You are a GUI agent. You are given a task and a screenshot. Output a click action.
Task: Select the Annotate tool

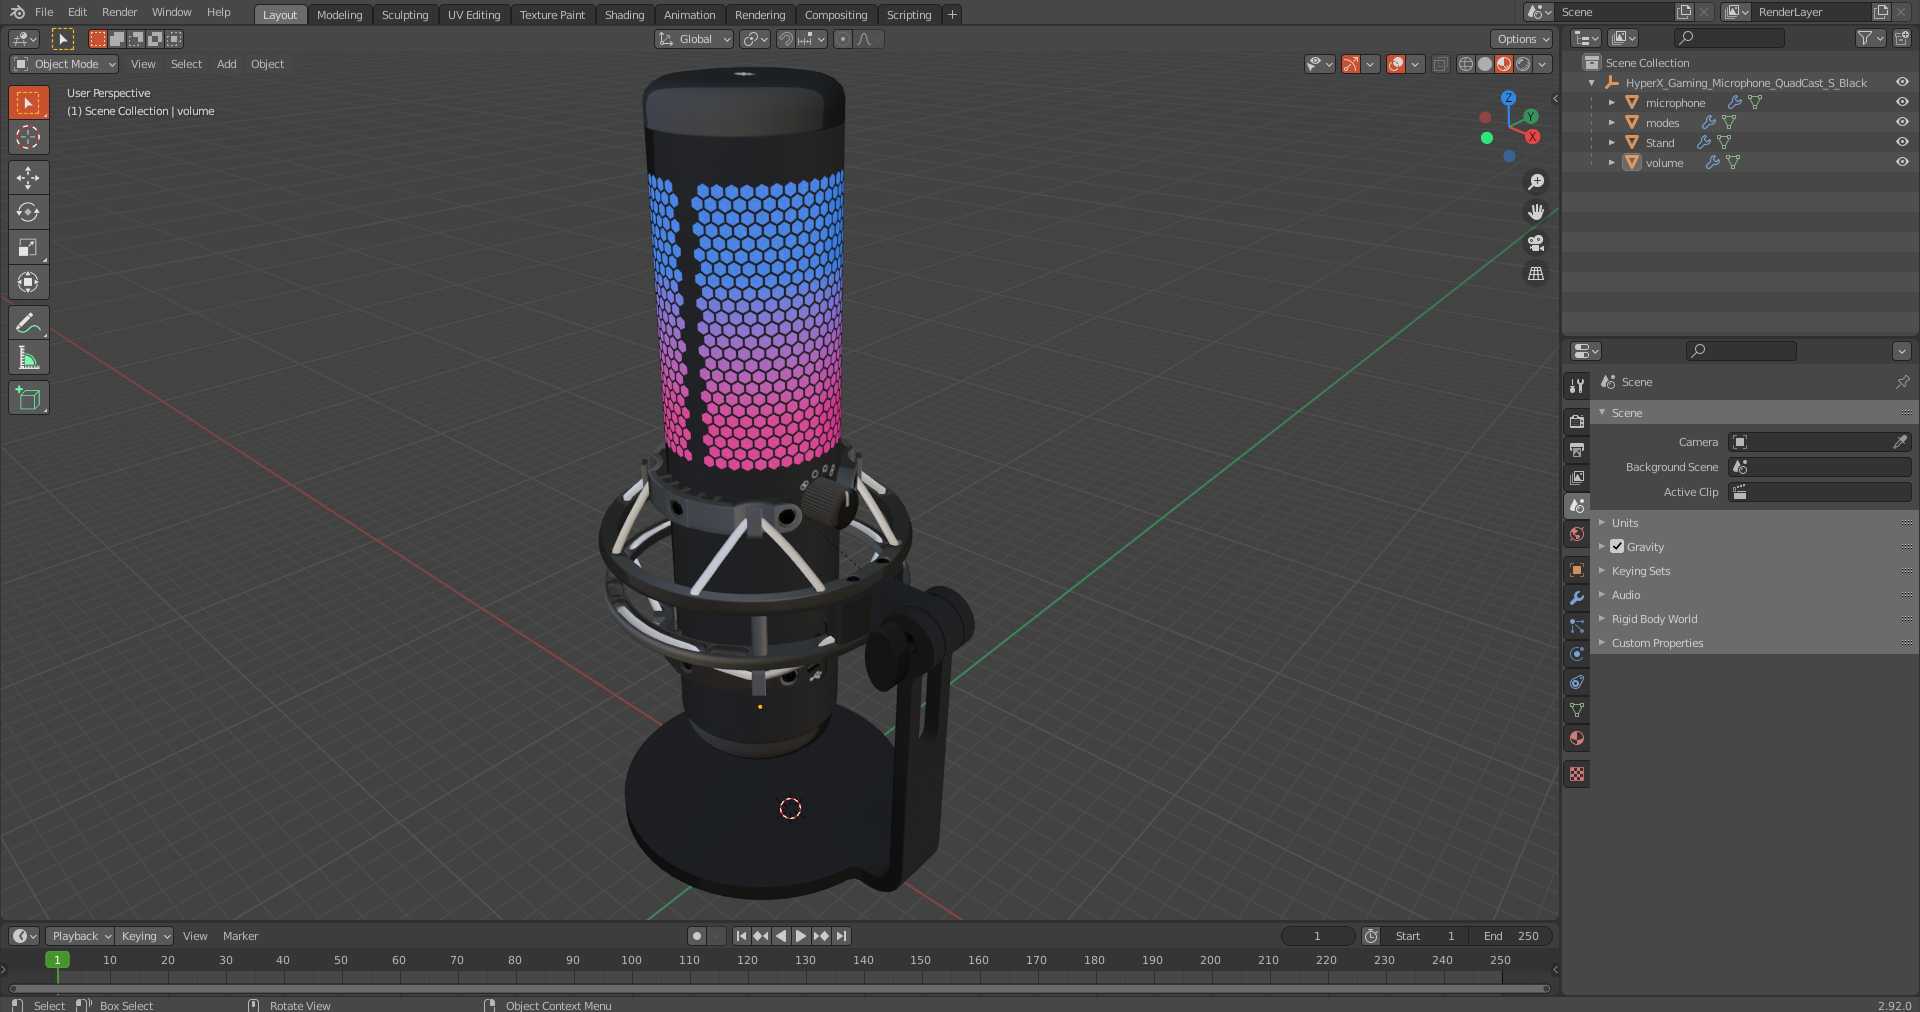(28, 323)
